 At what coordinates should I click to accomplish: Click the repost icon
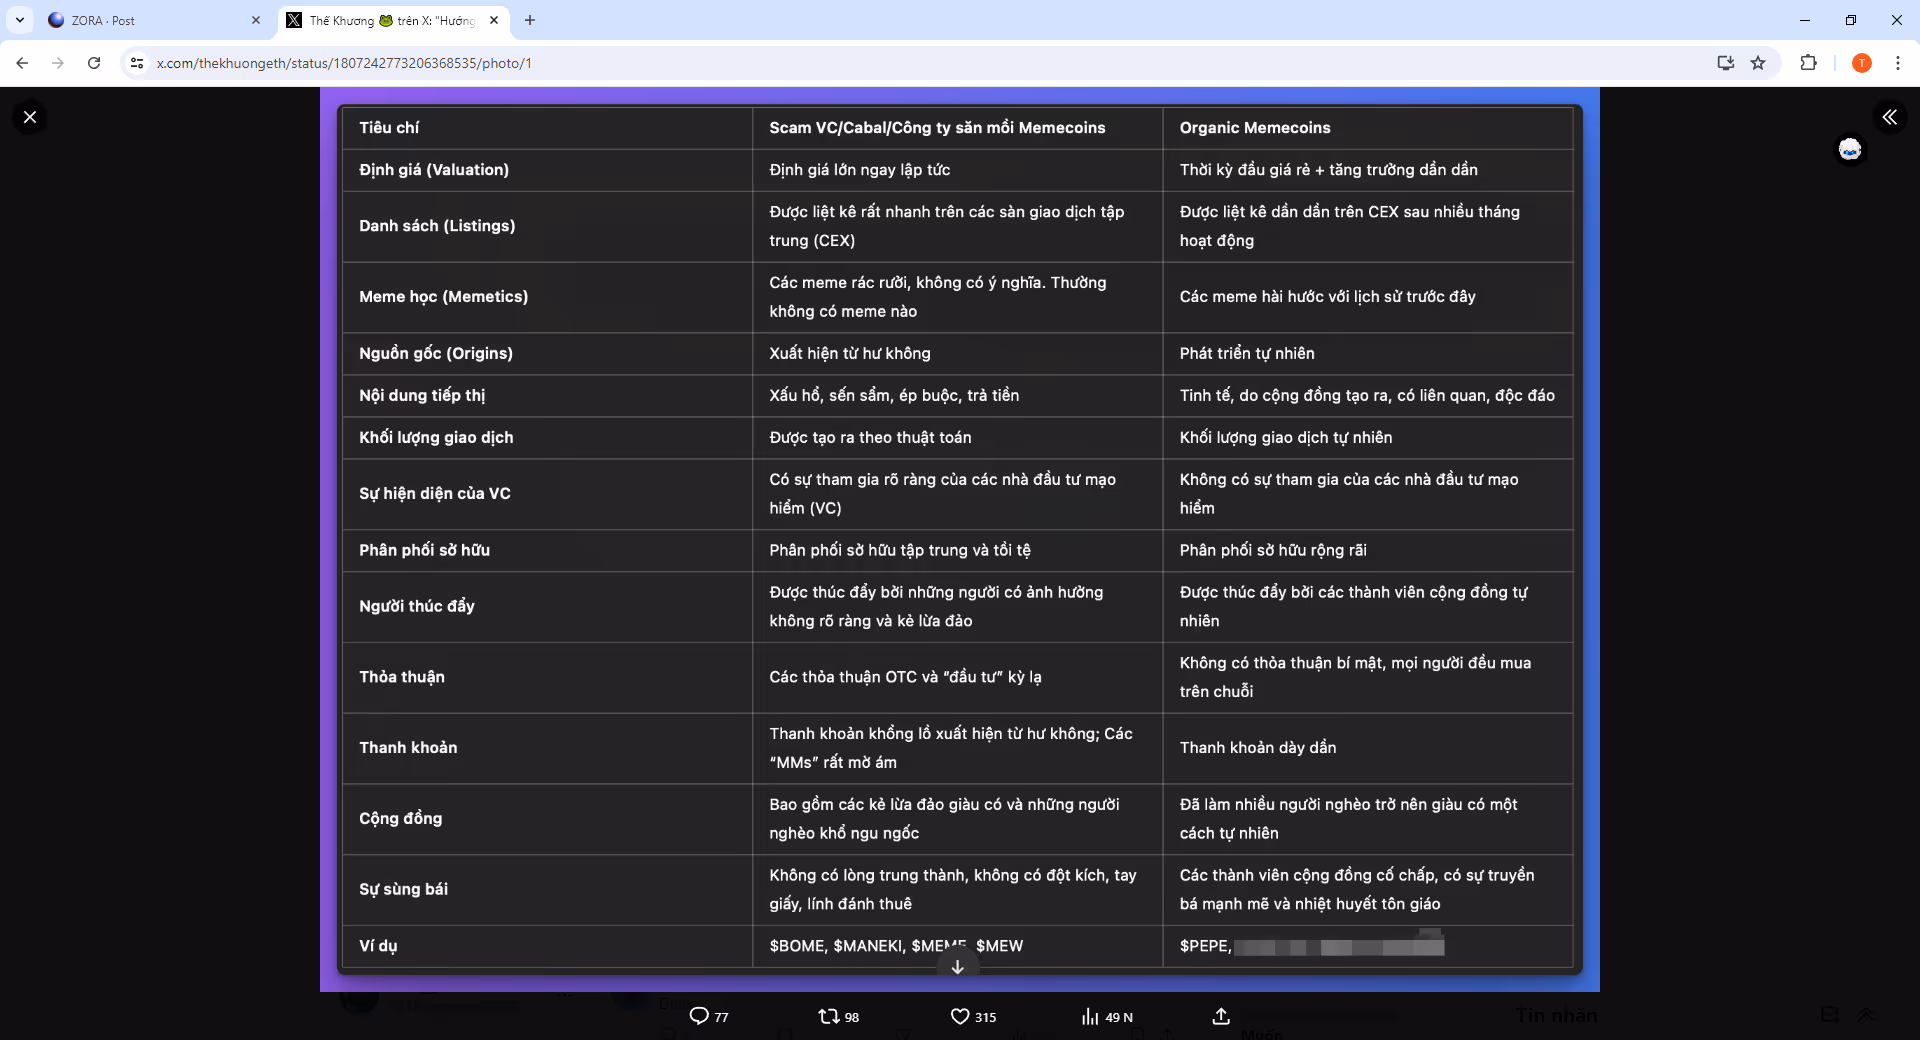[828, 1016]
